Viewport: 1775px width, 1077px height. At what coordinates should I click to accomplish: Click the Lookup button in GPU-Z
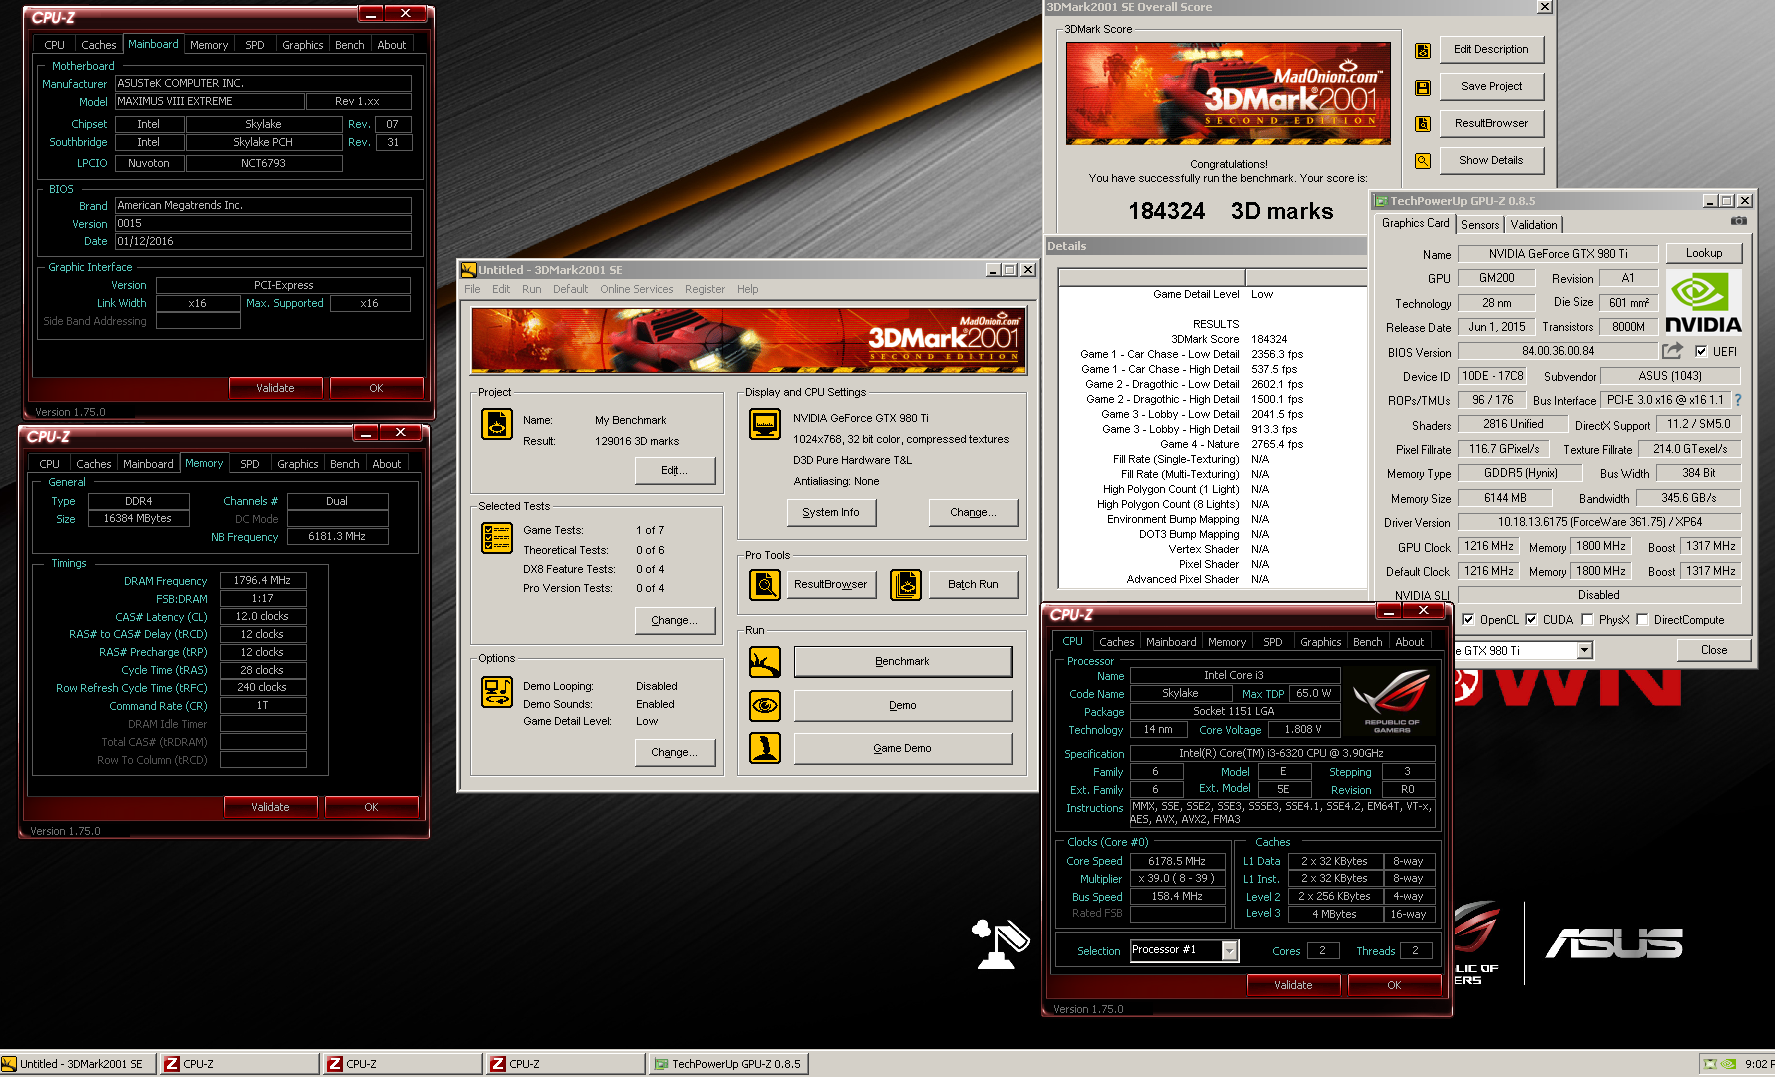click(1703, 253)
